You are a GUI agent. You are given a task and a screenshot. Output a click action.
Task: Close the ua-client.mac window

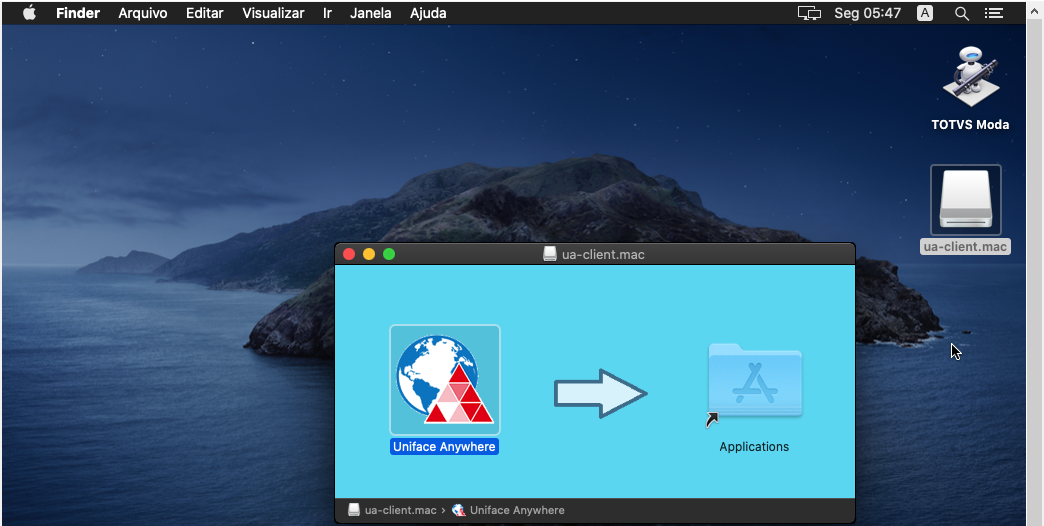pyautogui.click(x=349, y=254)
